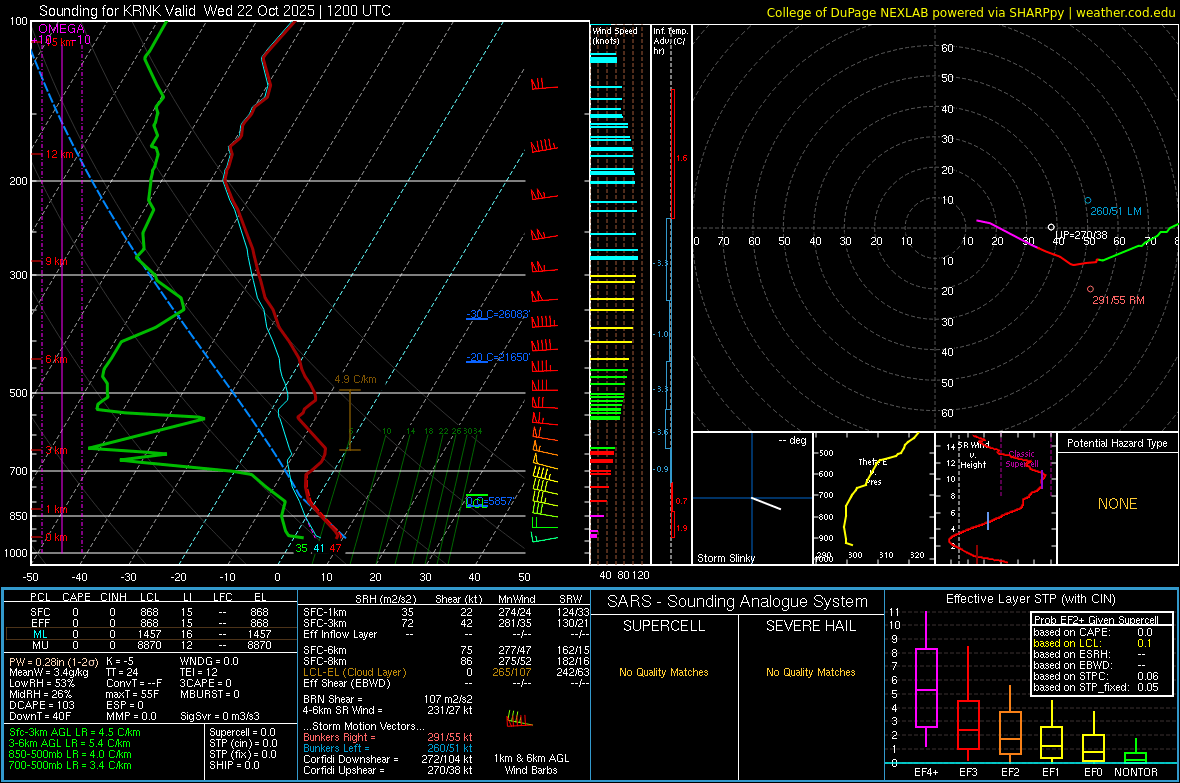Select '700-500mb LR = 3.4 C/km'
This screenshot has height=783, width=1180.
click(x=70, y=765)
